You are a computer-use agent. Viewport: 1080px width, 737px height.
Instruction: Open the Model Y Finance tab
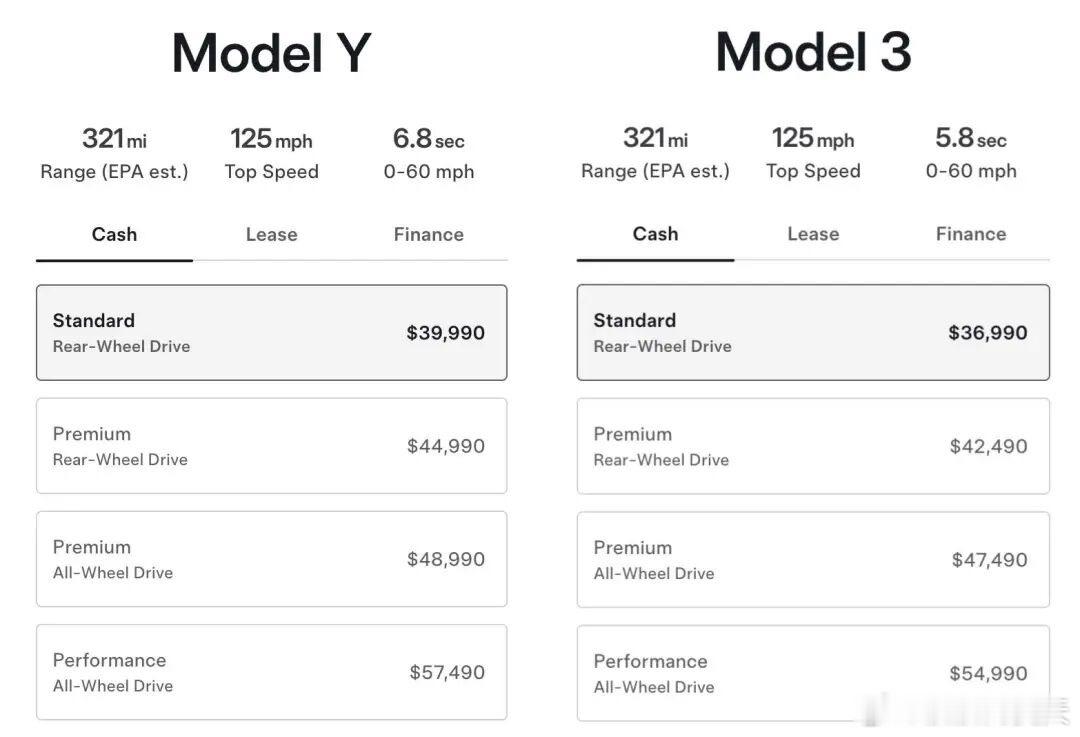428,235
